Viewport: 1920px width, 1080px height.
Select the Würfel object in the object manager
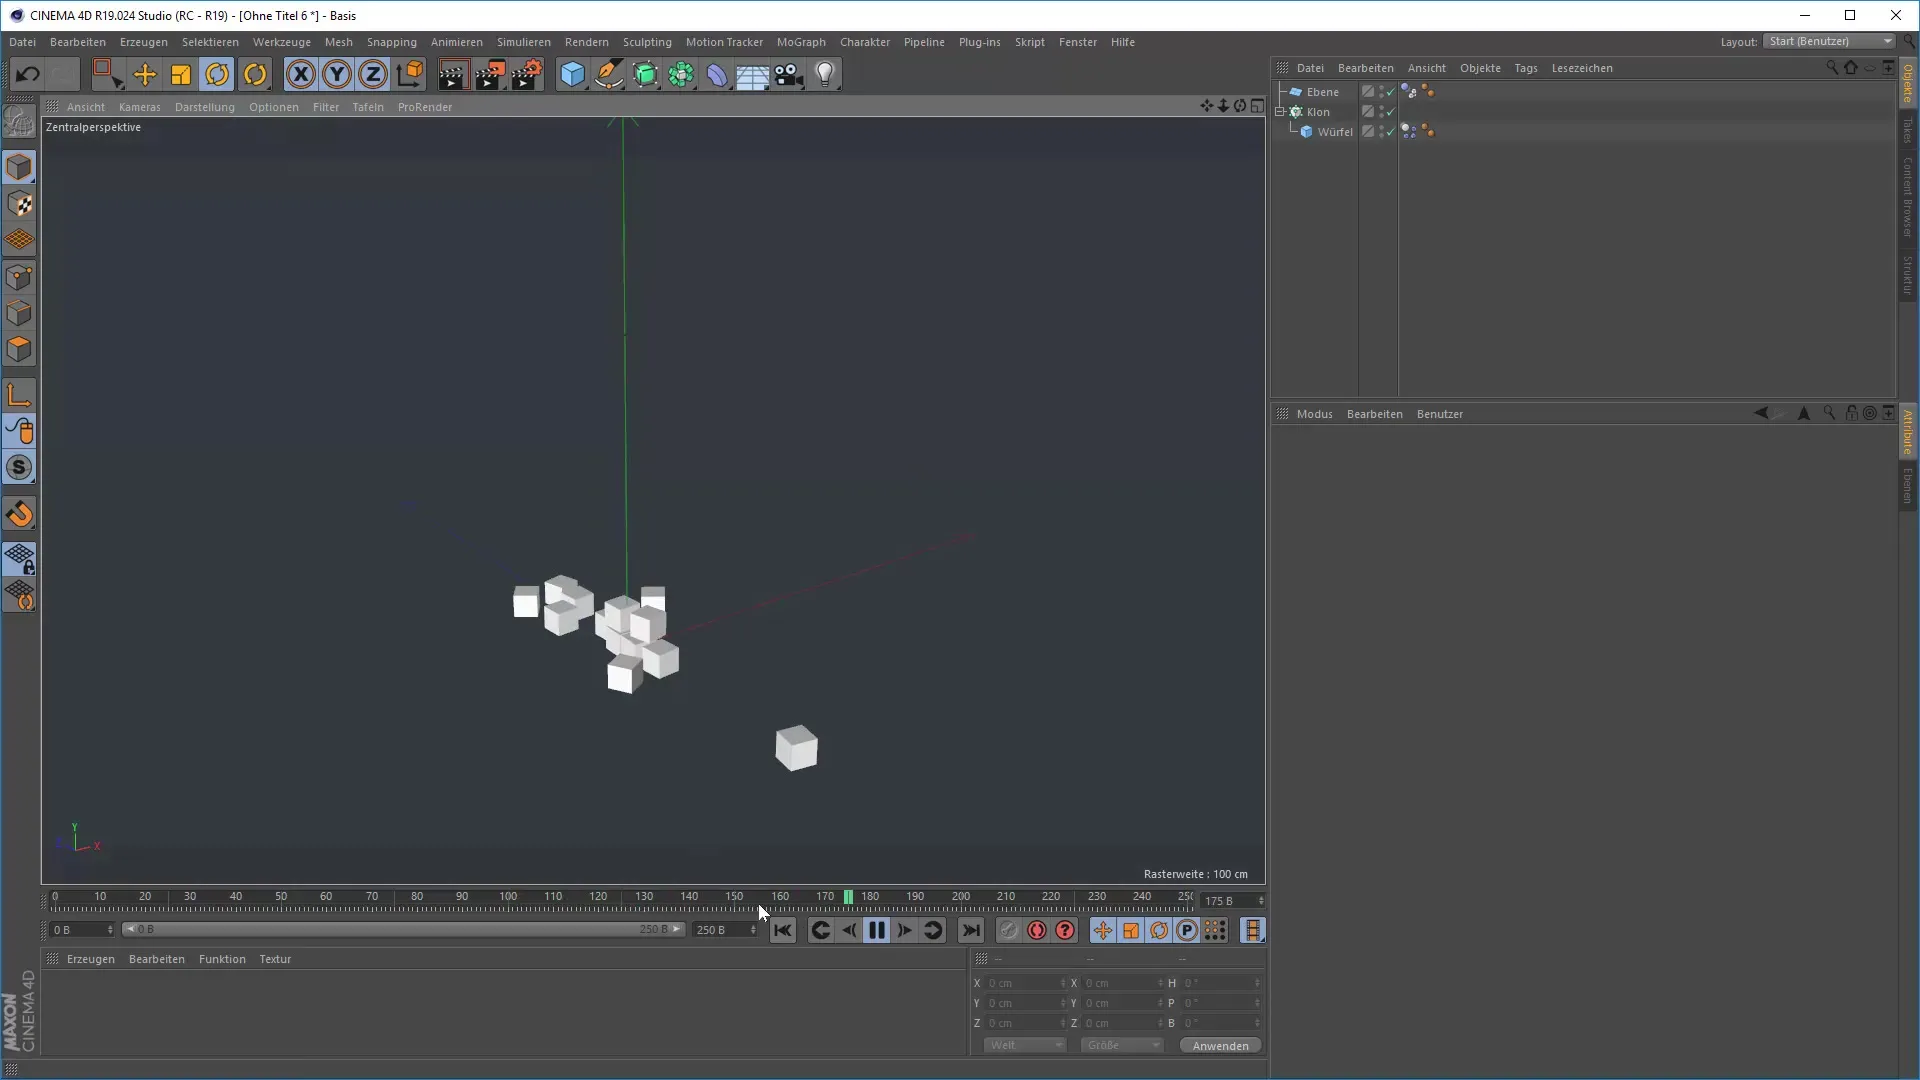(1334, 132)
